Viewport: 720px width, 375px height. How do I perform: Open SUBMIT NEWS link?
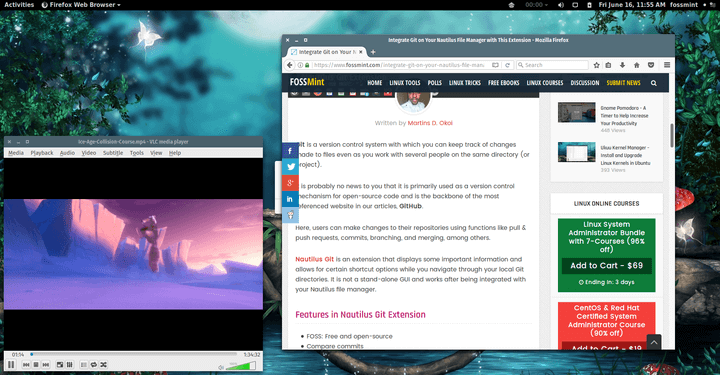[623, 83]
